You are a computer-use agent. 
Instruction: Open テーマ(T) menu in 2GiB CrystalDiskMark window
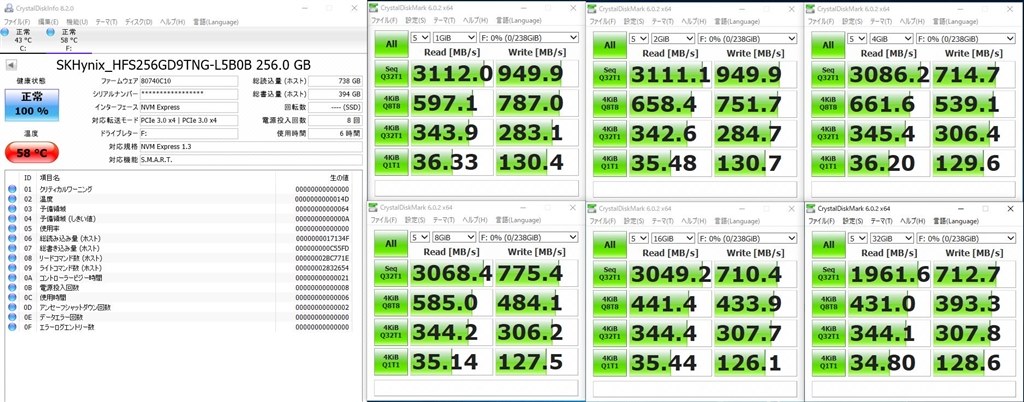tap(665, 21)
